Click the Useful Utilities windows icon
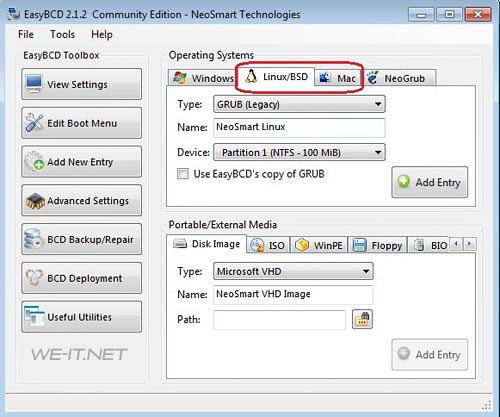The image size is (500, 417). pyautogui.click(x=34, y=317)
